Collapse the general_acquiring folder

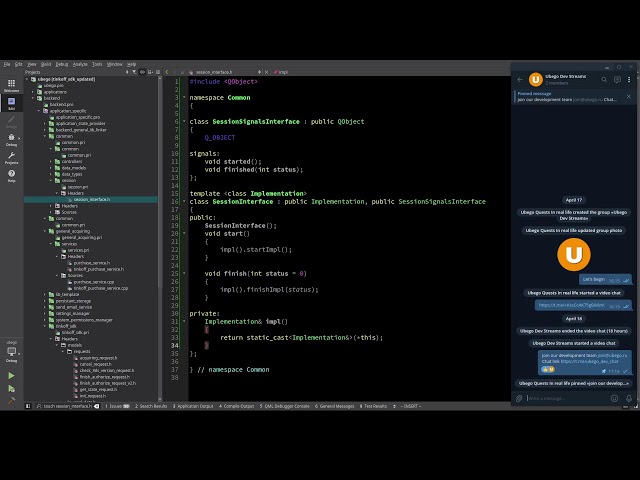tap(45, 231)
